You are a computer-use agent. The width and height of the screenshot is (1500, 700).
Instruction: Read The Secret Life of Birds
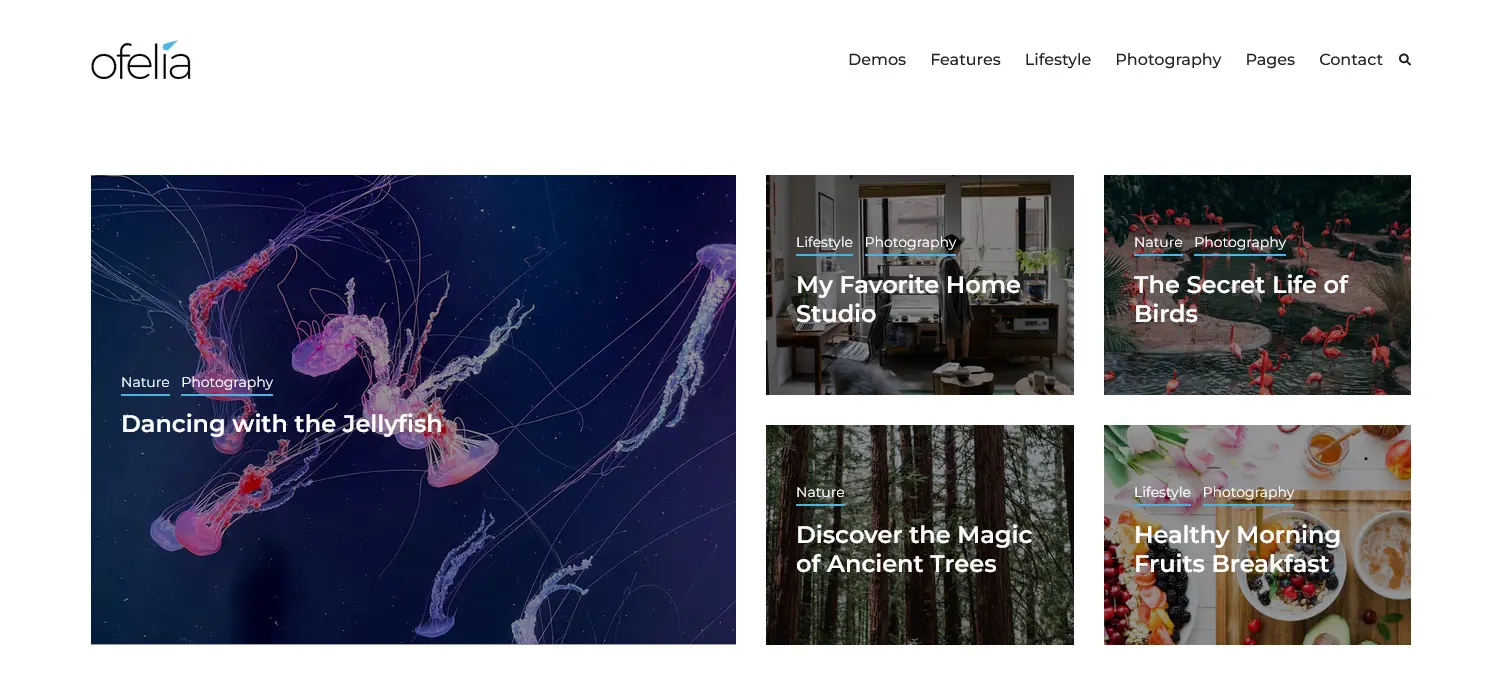(x=1241, y=299)
